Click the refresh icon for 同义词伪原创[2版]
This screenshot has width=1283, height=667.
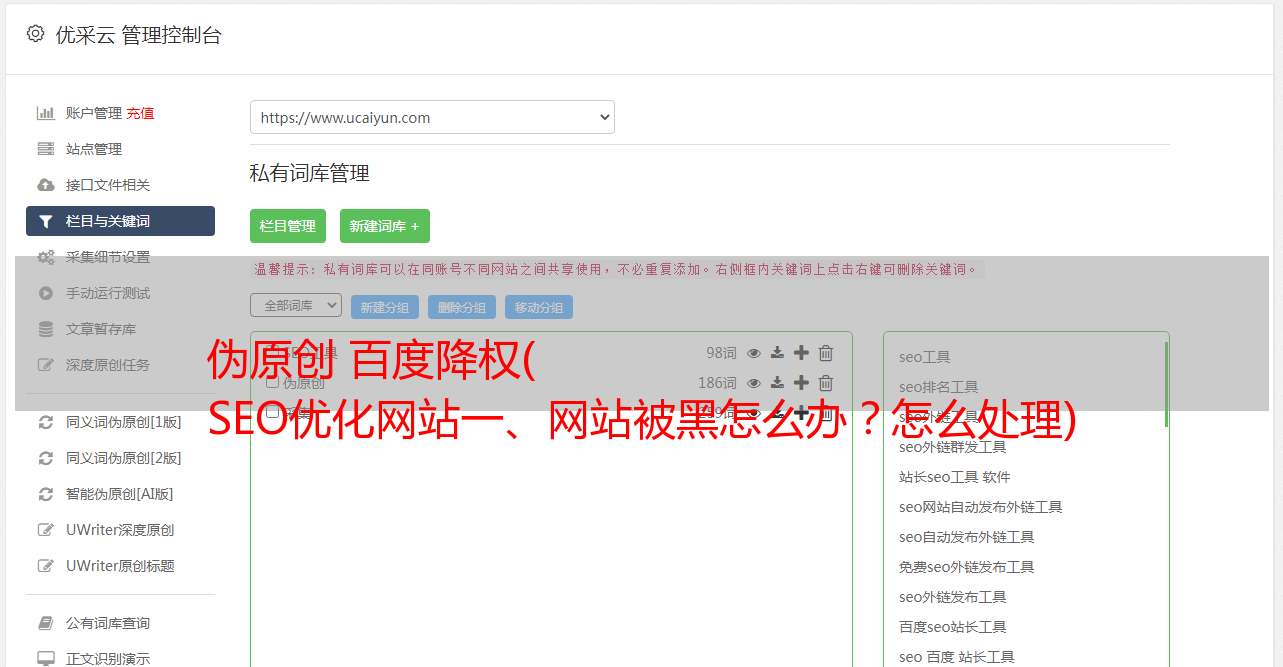pos(46,458)
